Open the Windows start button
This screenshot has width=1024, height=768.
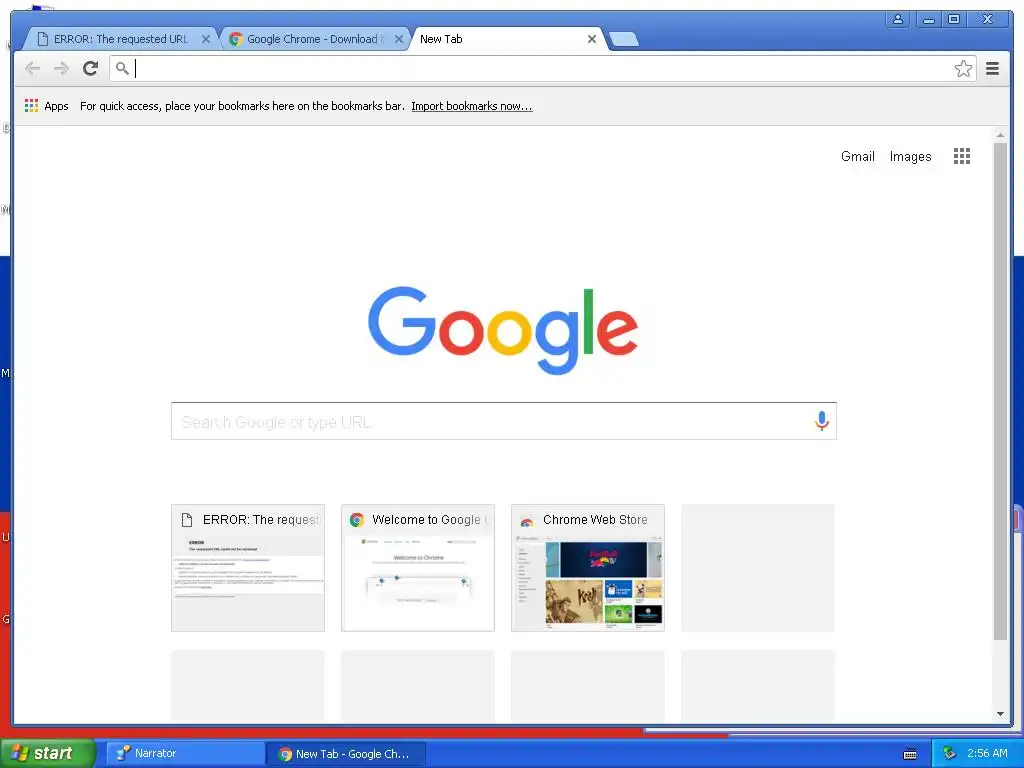(47, 753)
